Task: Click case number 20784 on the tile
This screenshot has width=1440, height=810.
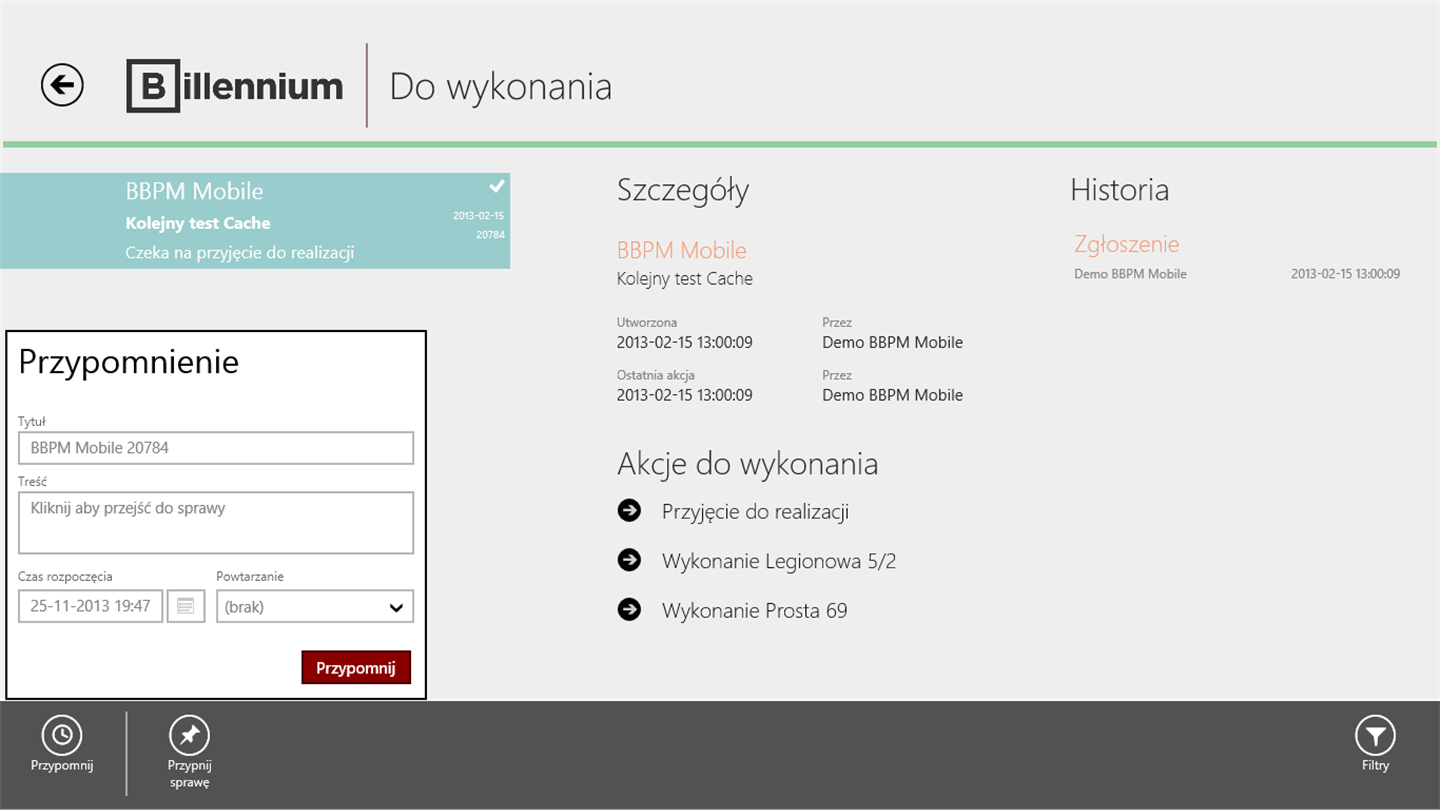Action: (490, 235)
